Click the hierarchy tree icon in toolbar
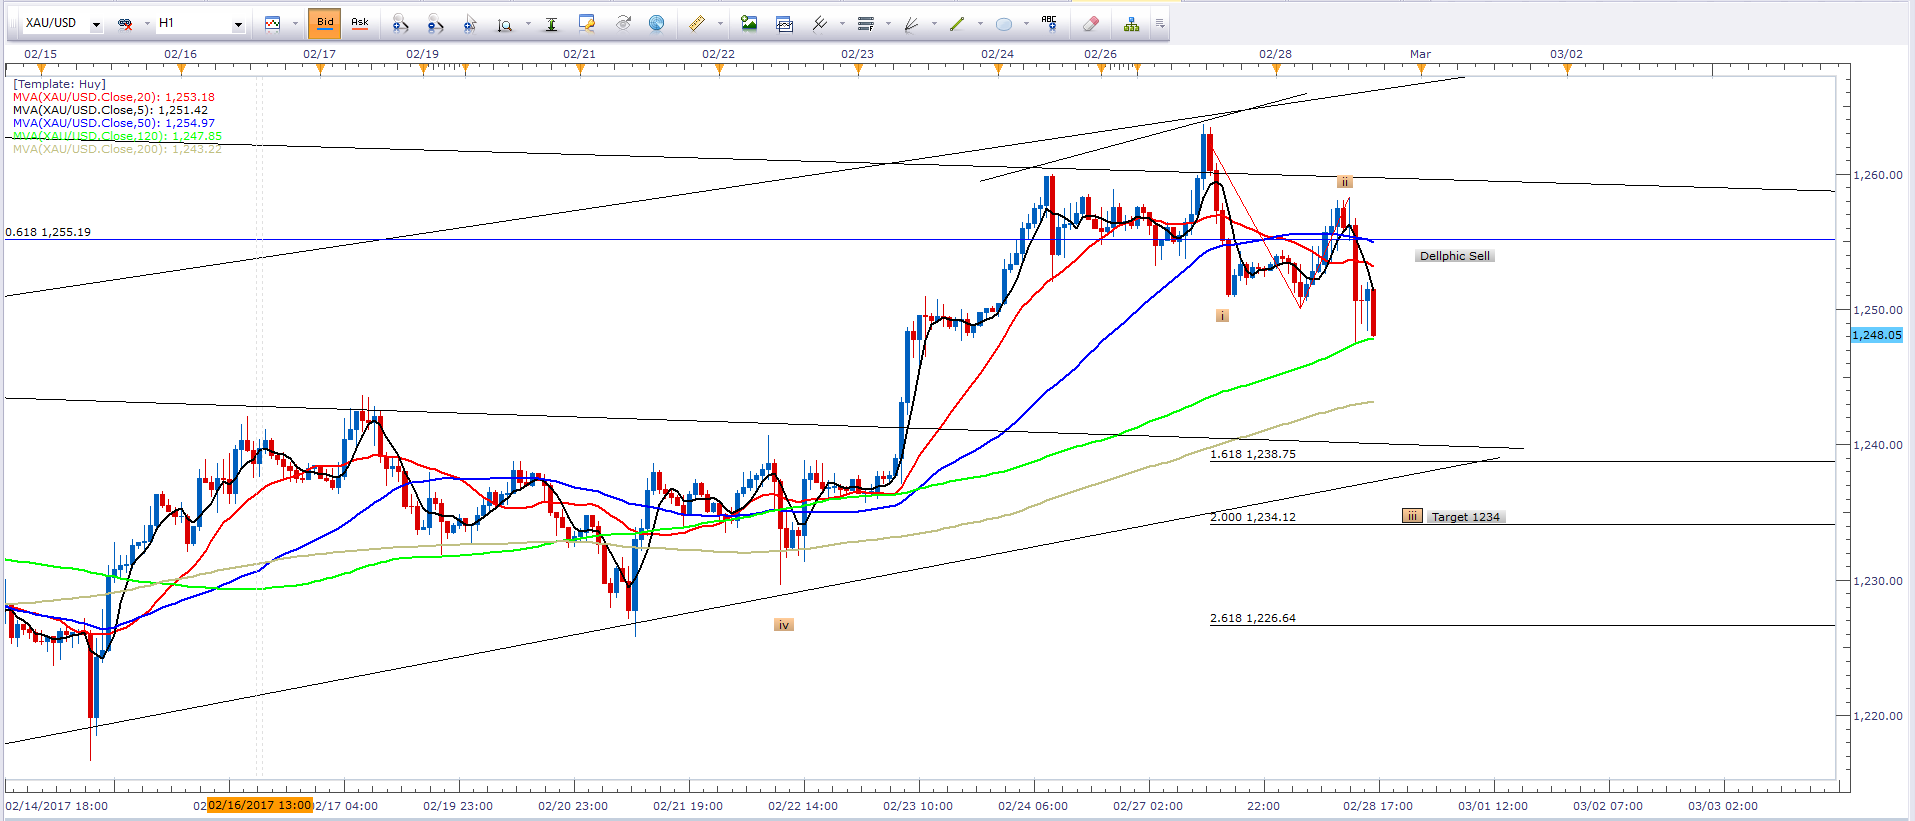 click(x=1131, y=24)
